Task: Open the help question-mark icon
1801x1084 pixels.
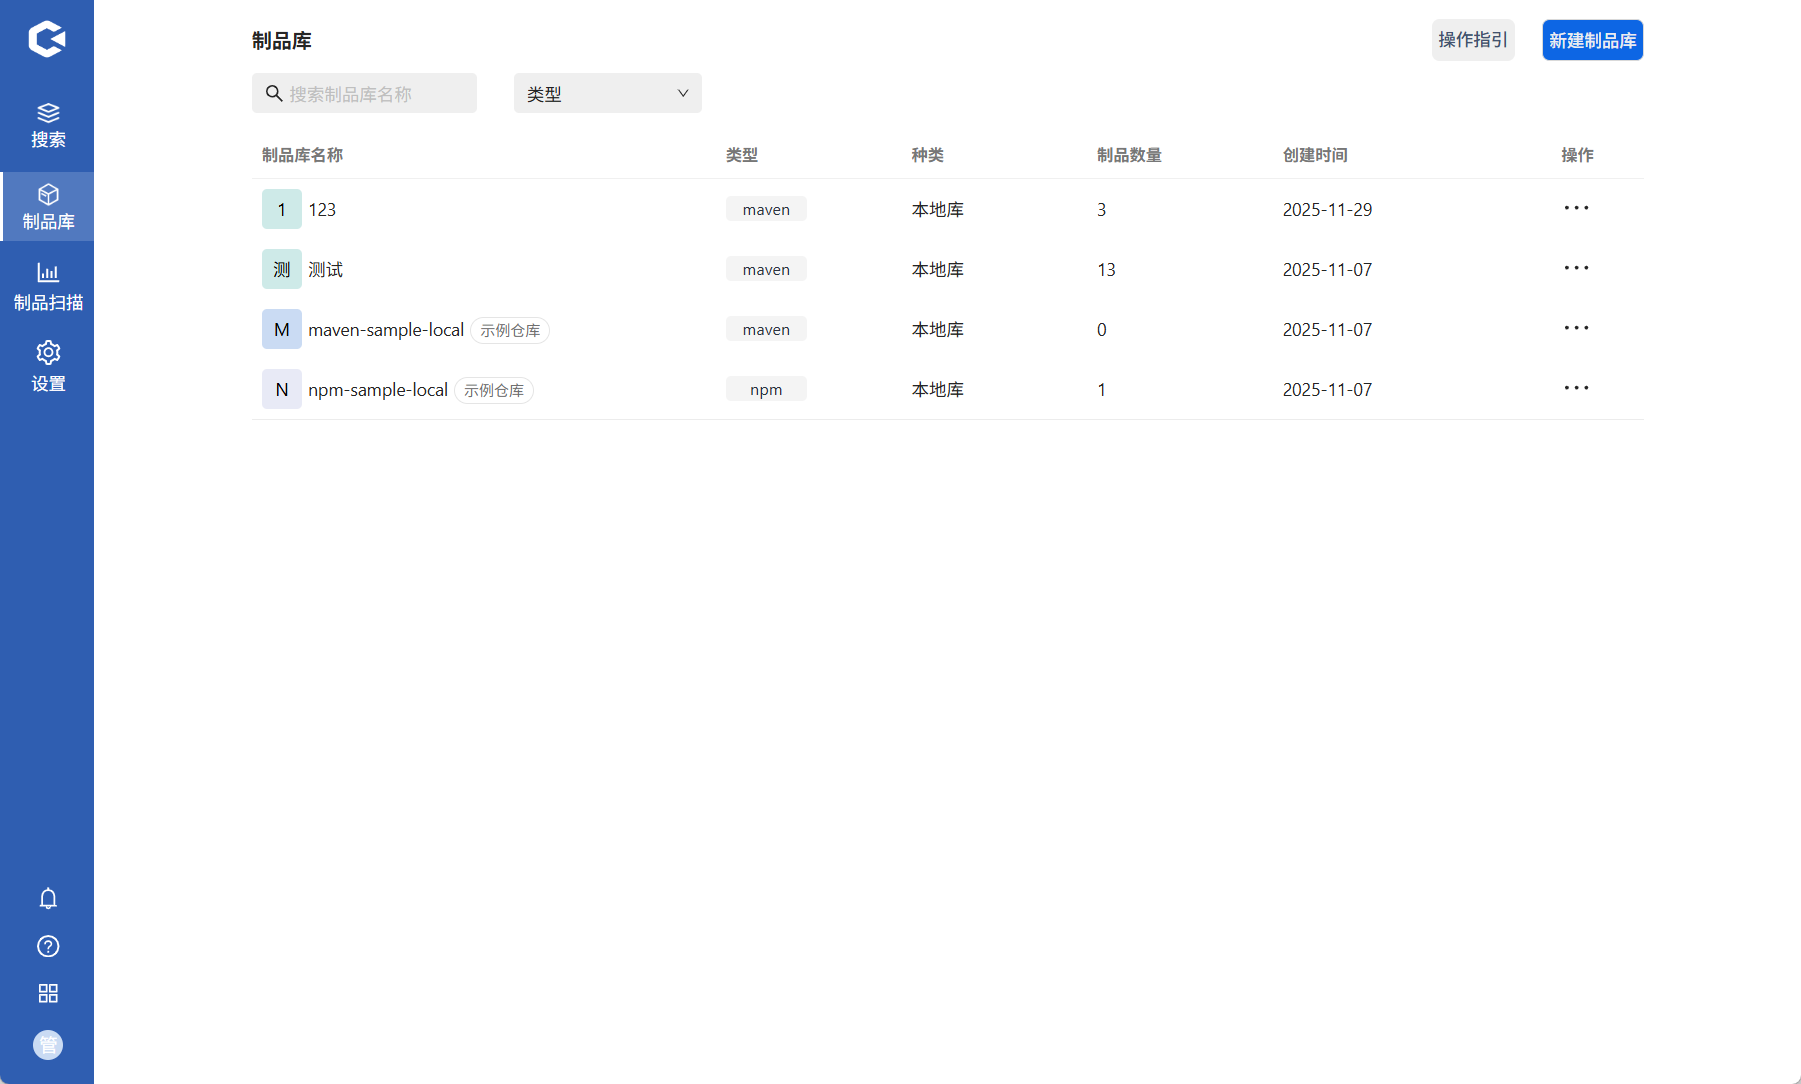Action: click(48, 946)
